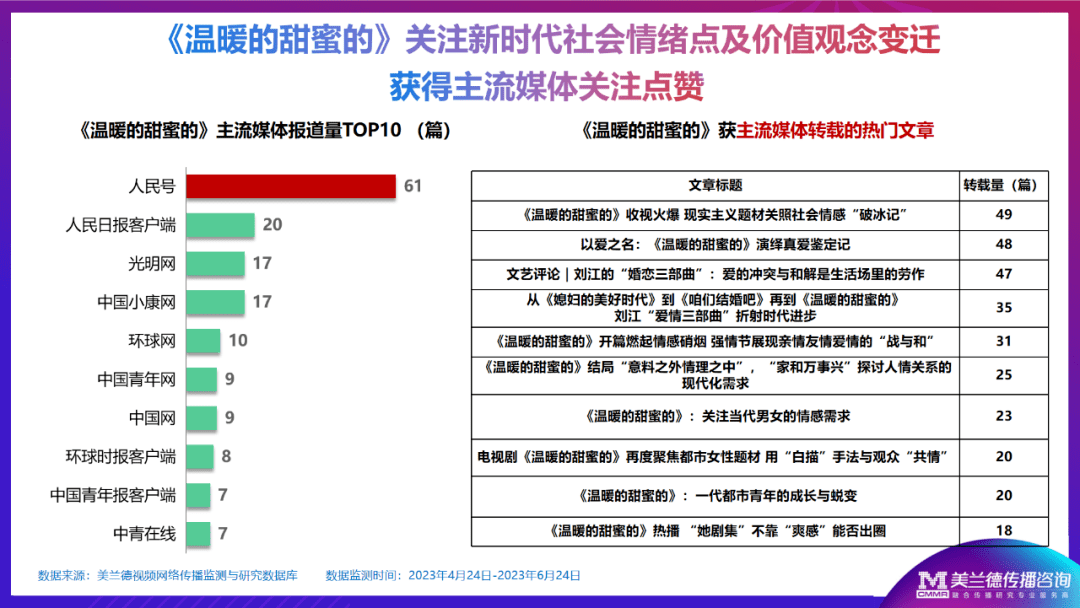
Task: Click the 美兰德传播咨询 CMMR logo
Action: click(x=993, y=585)
